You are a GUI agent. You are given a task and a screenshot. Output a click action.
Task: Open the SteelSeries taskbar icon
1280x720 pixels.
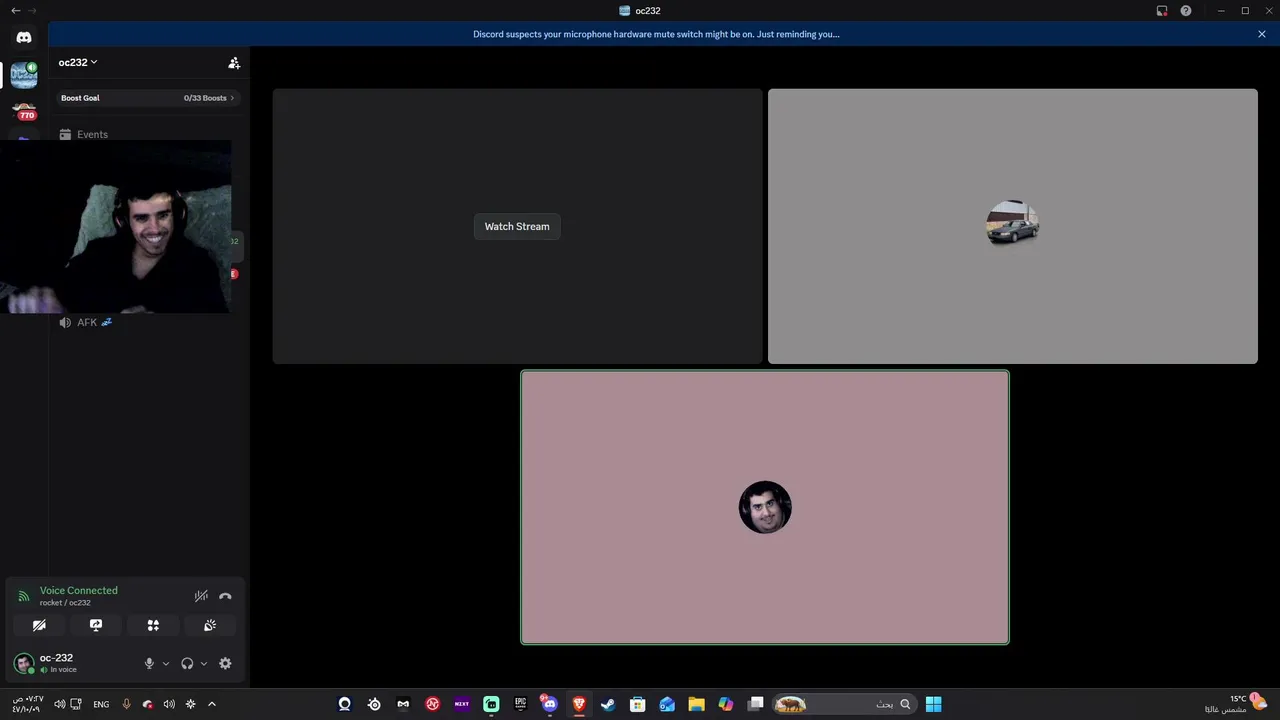[x=374, y=704]
